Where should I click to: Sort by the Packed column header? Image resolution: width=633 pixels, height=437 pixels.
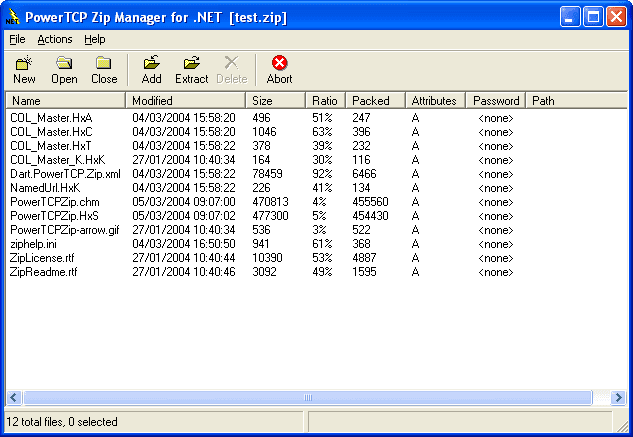click(x=375, y=101)
